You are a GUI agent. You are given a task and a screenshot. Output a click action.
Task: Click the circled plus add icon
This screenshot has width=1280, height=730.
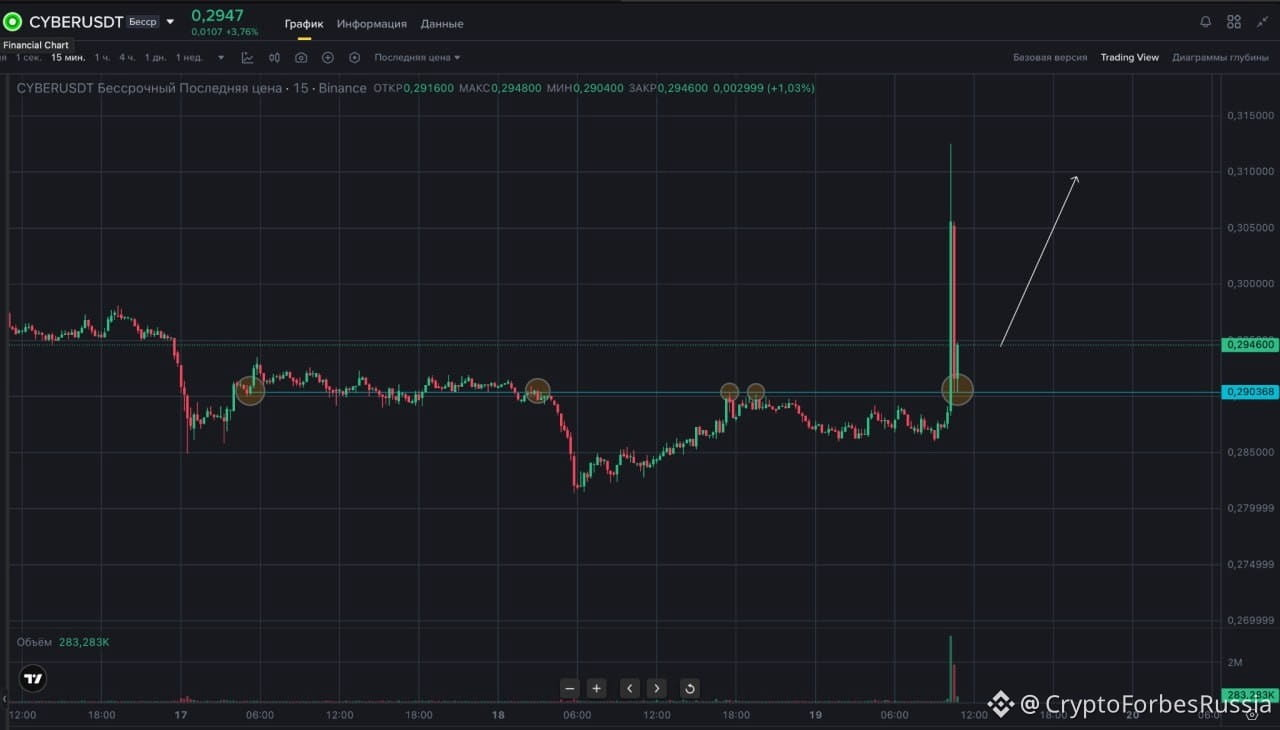(x=327, y=57)
